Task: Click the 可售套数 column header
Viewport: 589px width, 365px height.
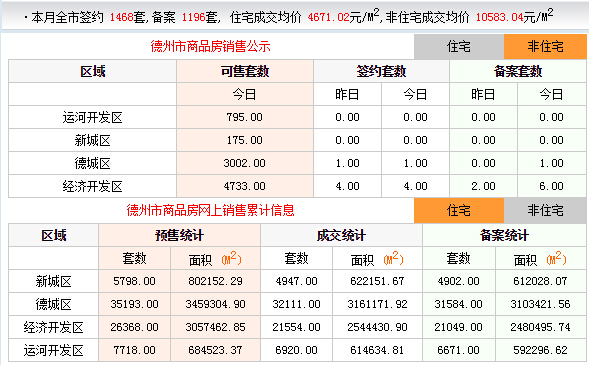Action: (245, 71)
